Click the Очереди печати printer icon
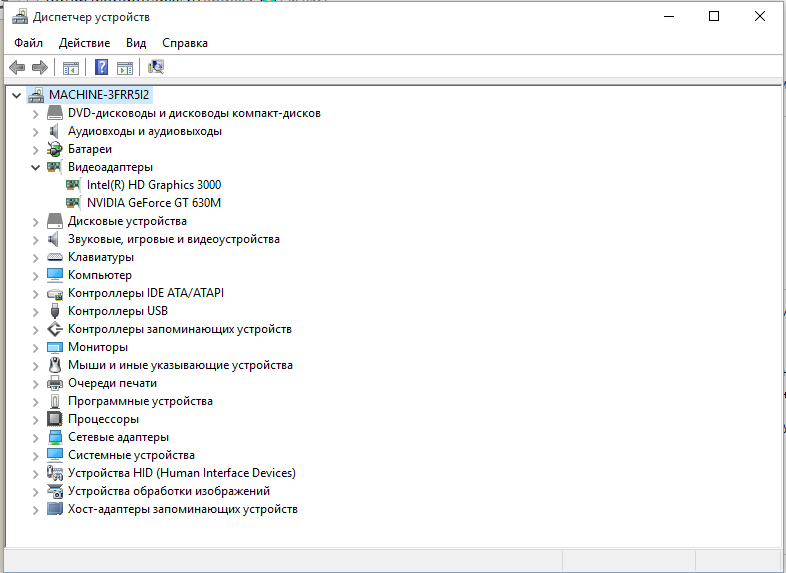 (x=55, y=383)
